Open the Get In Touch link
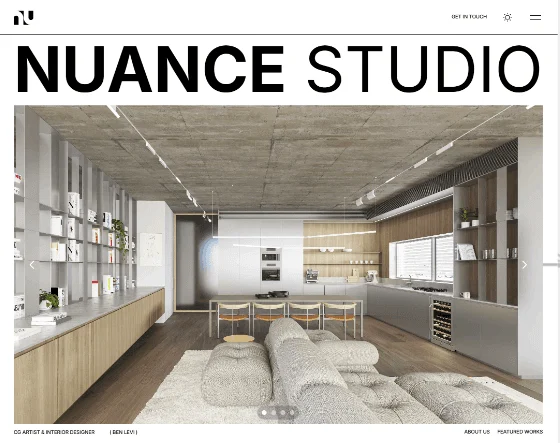Viewport: 560px width, 443px height. pos(469,17)
